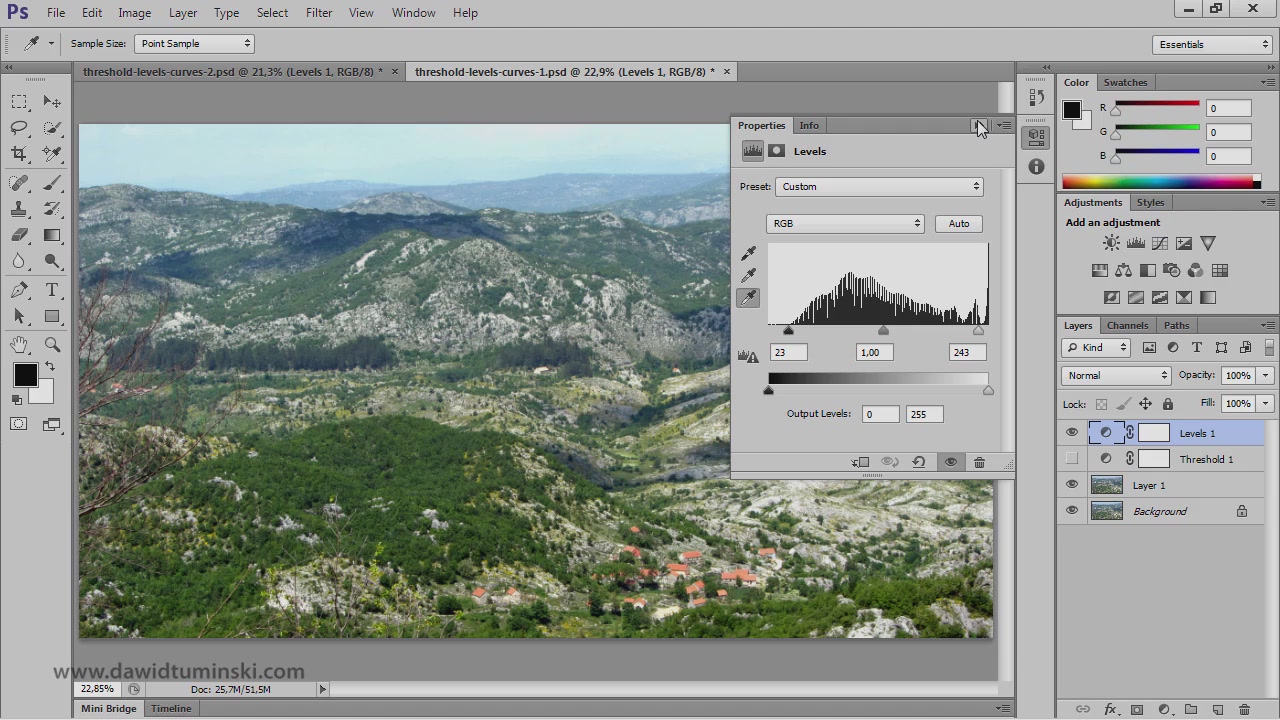
Task: Switch to the Channels tab
Action: click(x=1127, y=325)
